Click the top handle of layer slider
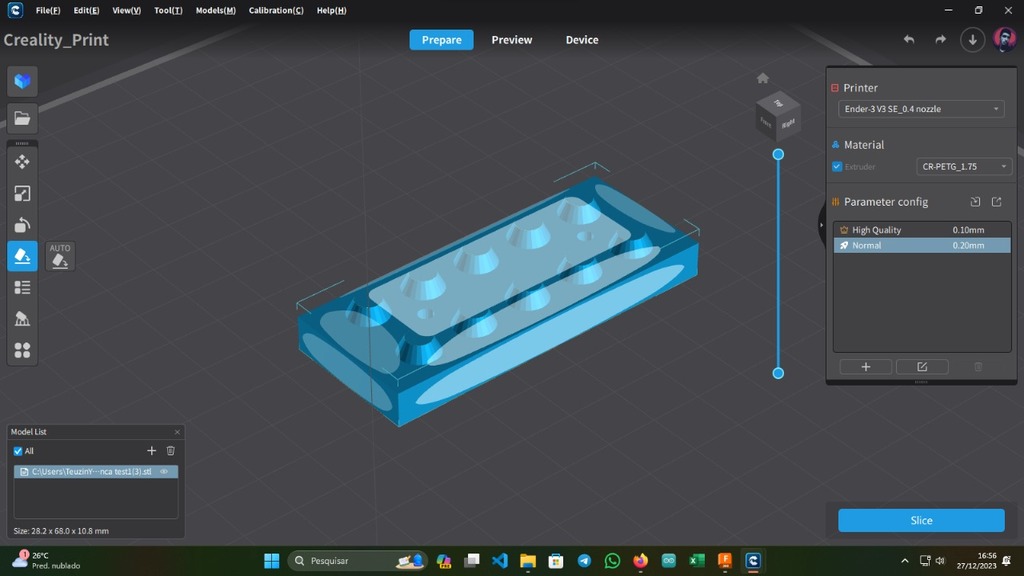This screenshot has height=576, width=1024. pos(778,154)
